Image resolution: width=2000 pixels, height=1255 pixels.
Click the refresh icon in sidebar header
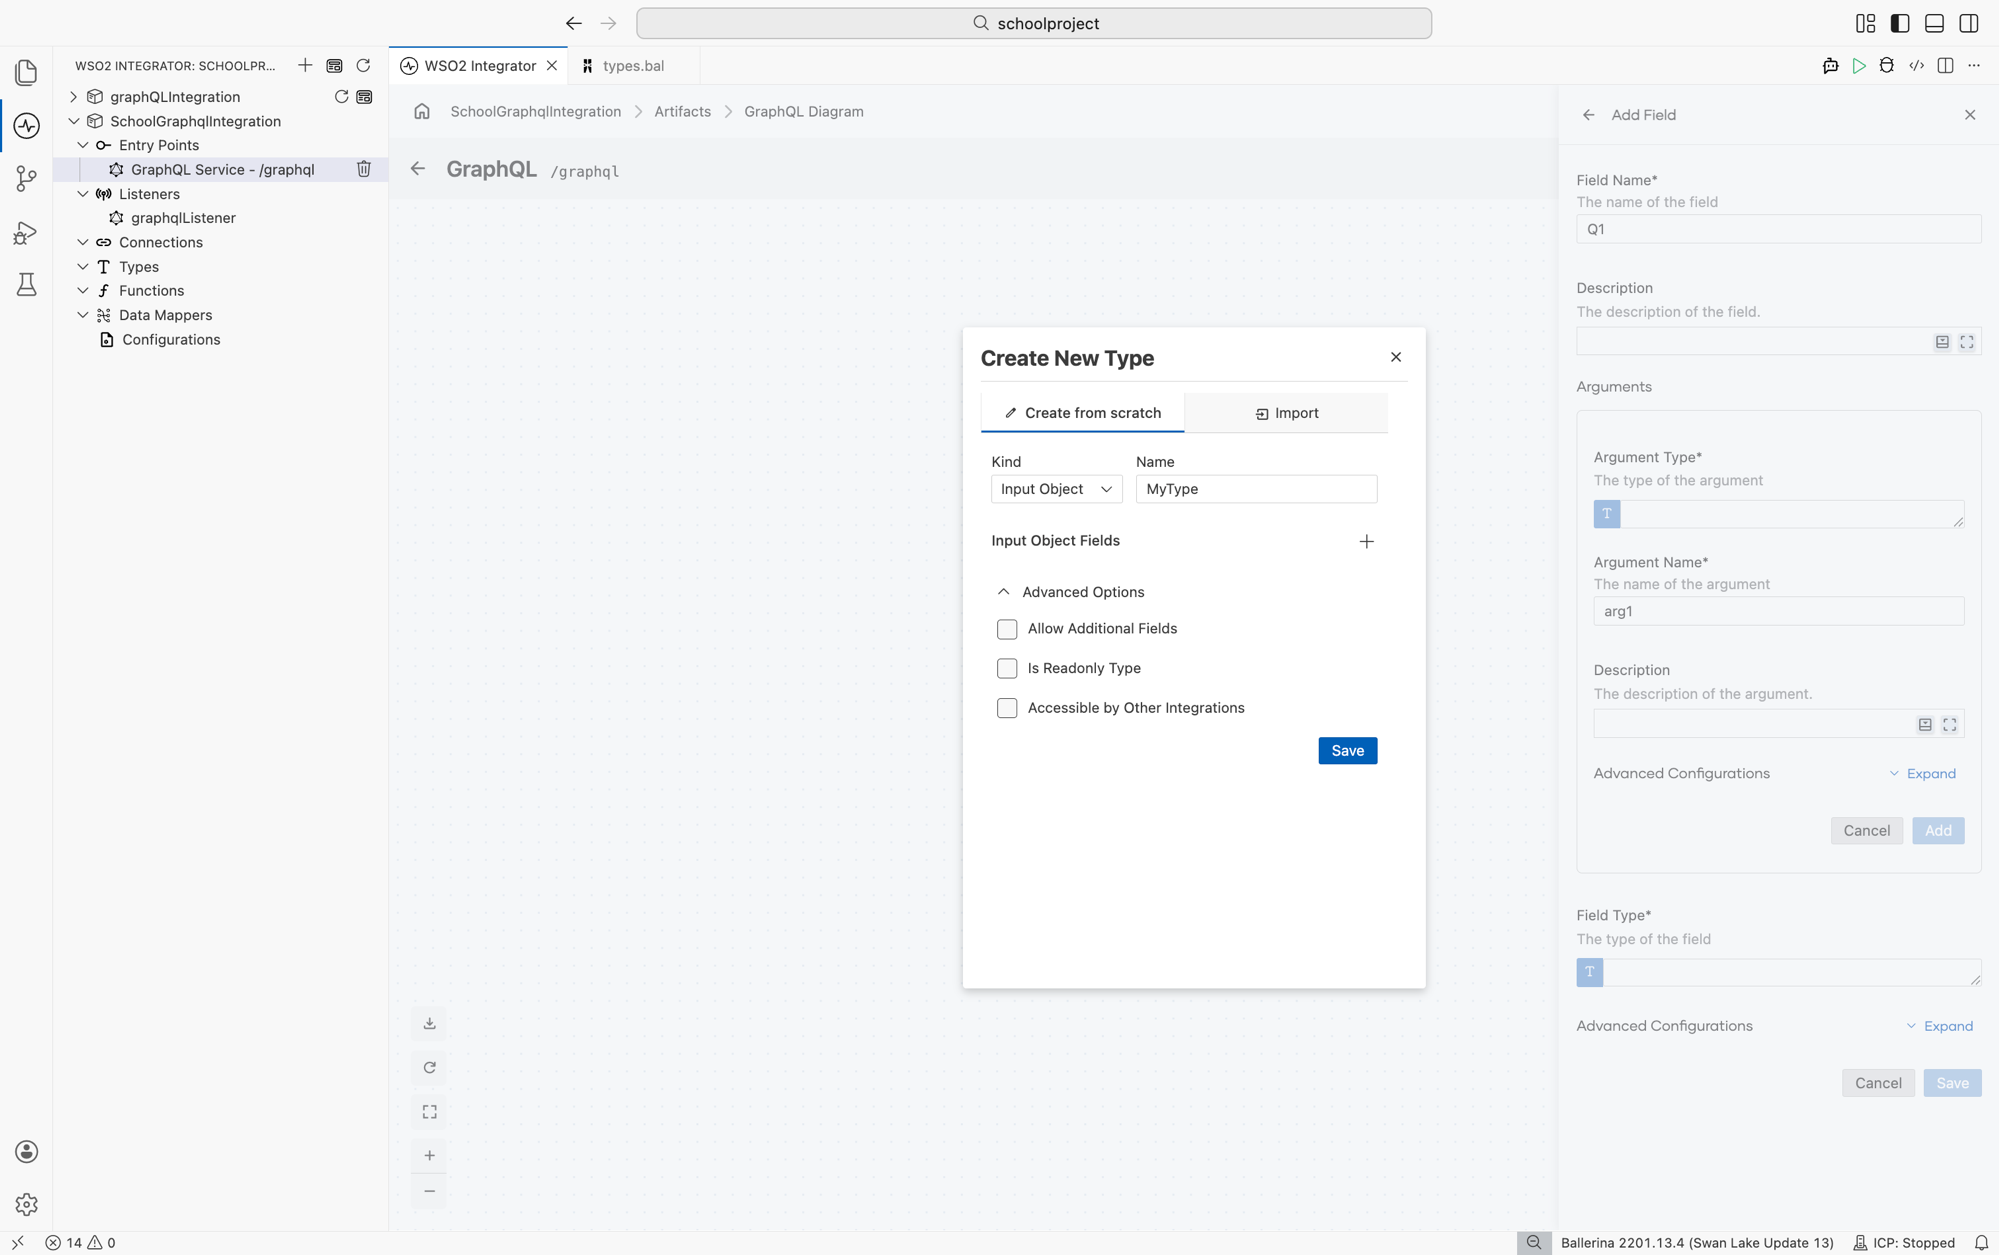[364, 65]
